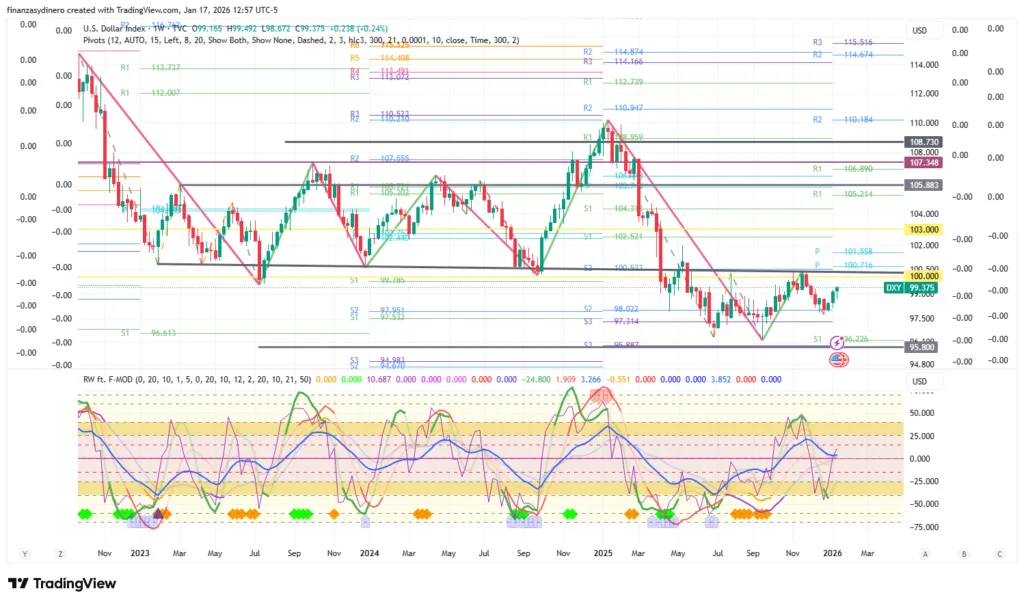This screenshot has height=604, width=1024.
Task: Click the Z label on bottom axis
Action: [x=61, y=553]
